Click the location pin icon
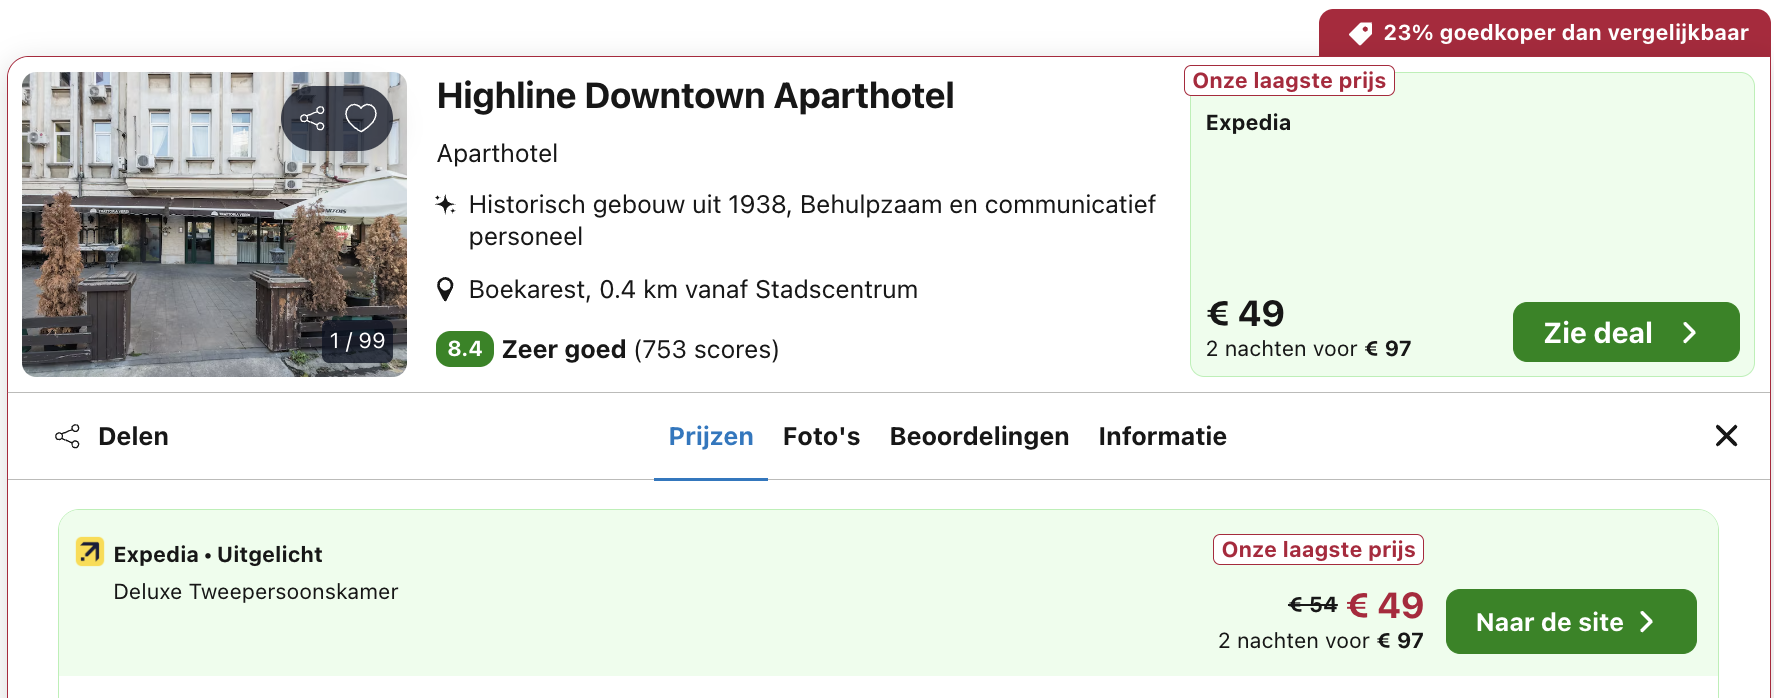This screenshot has width=1774, height=698. coord(446,290)
